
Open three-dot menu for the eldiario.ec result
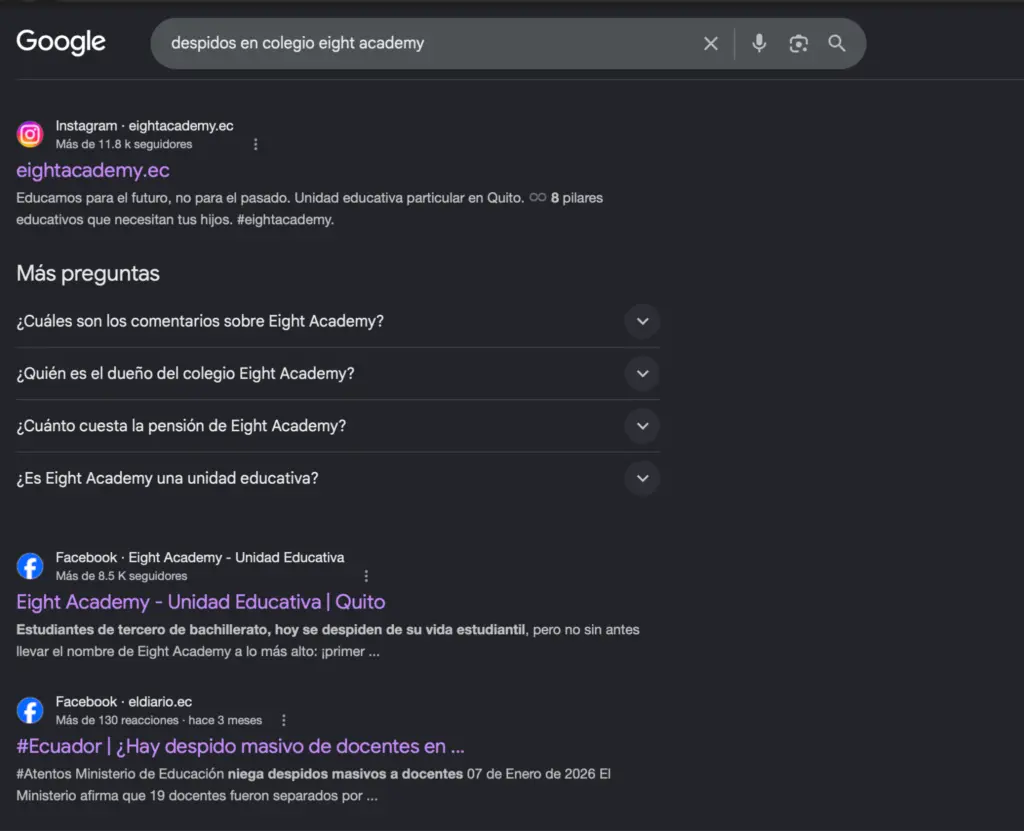pos(283,720)
